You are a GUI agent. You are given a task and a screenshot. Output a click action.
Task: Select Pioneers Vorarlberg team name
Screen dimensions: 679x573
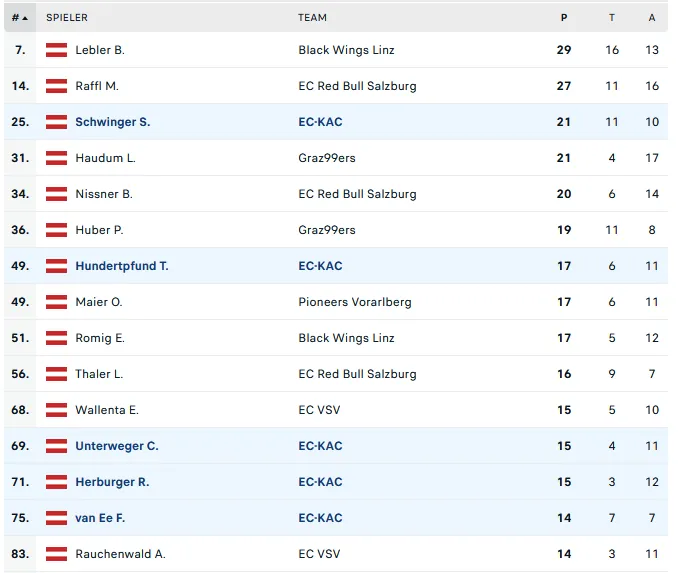pyautogui.click(x=354, y=302)
